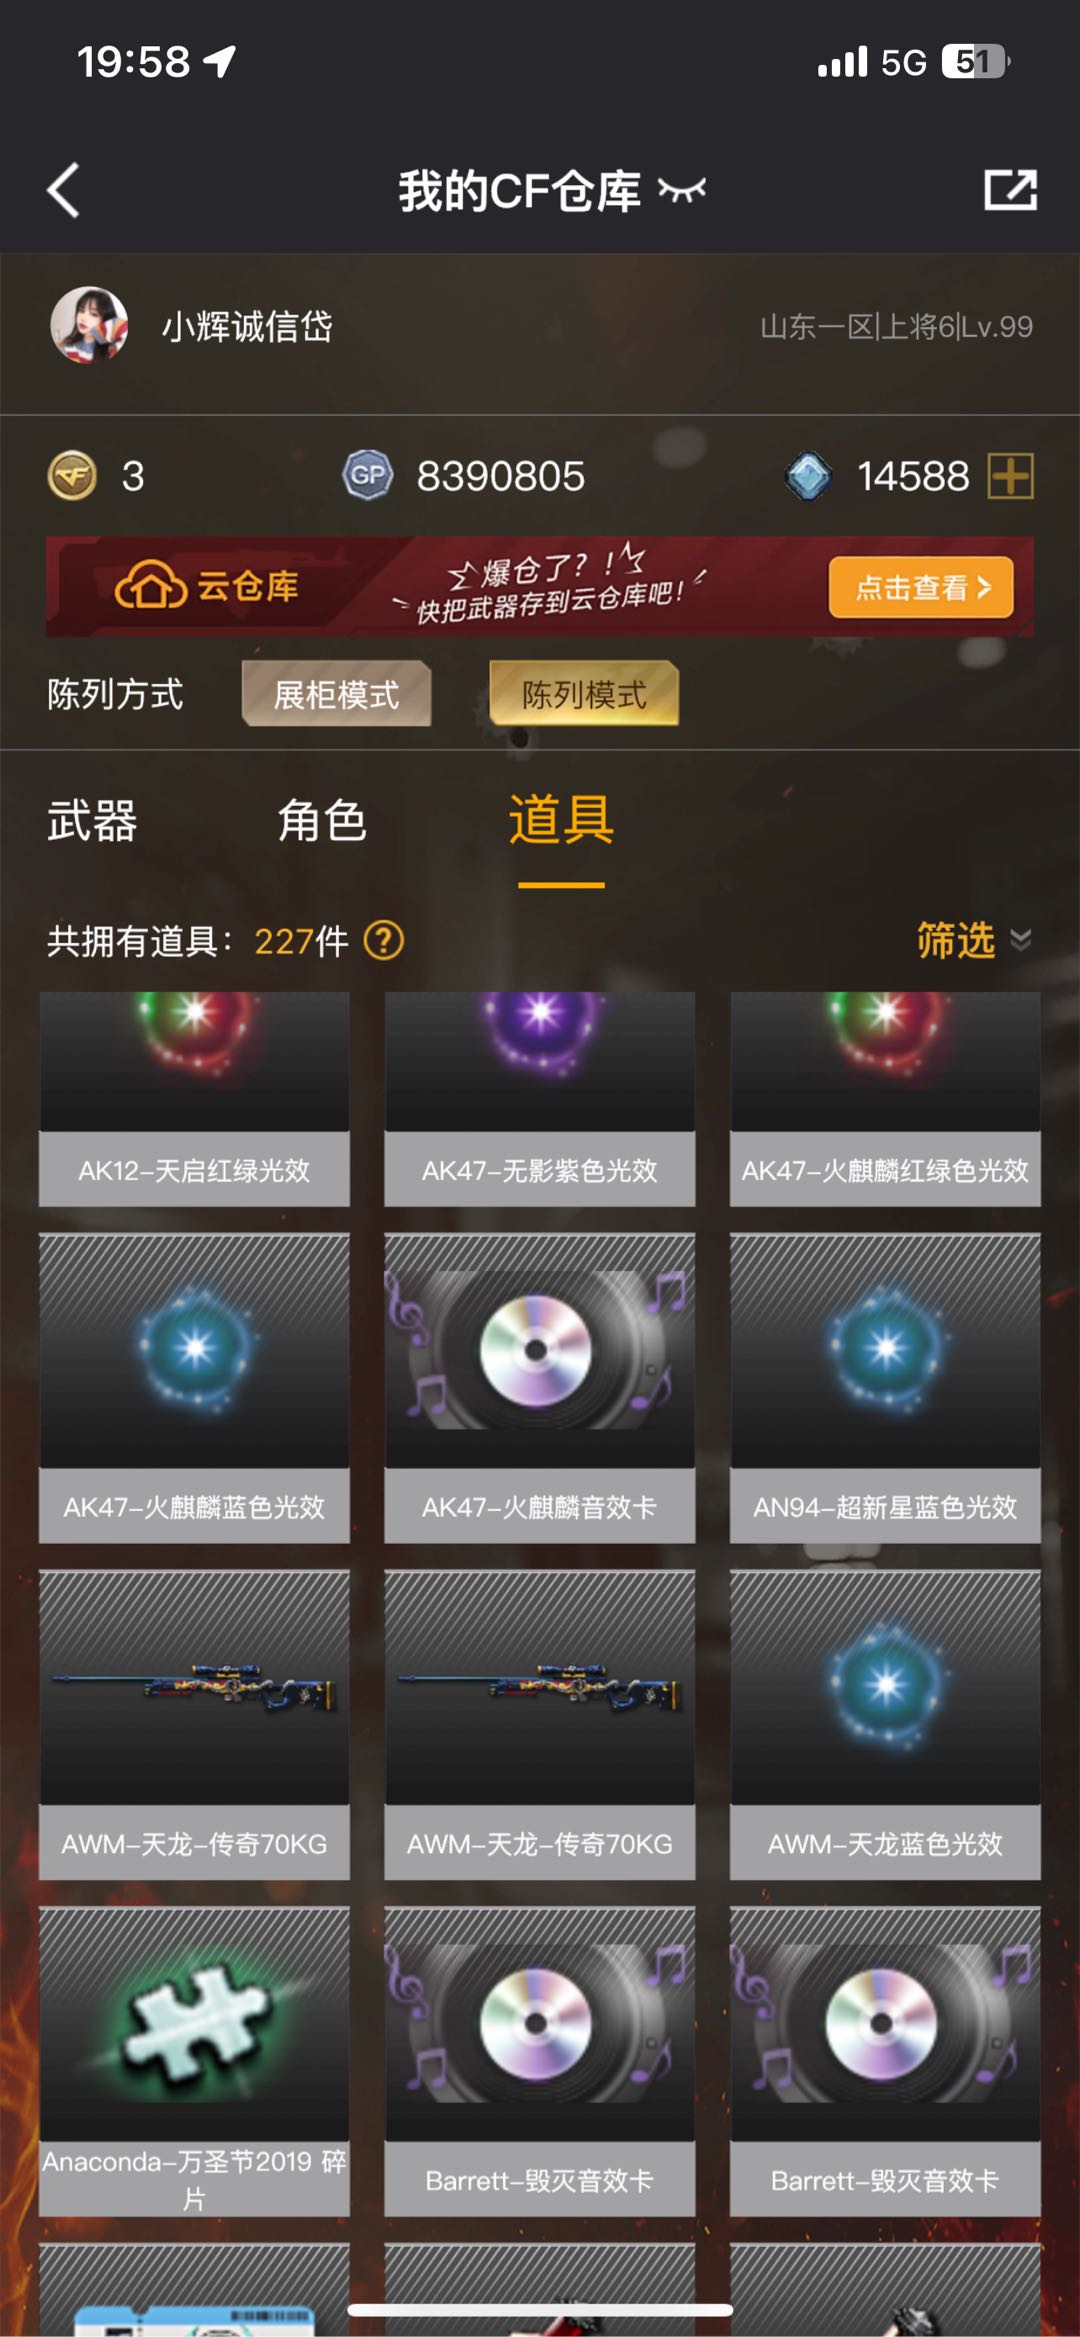The image size is (1080, 2337).
Task: Switch to 陈列模式 display mode
Action: (584, 694)
